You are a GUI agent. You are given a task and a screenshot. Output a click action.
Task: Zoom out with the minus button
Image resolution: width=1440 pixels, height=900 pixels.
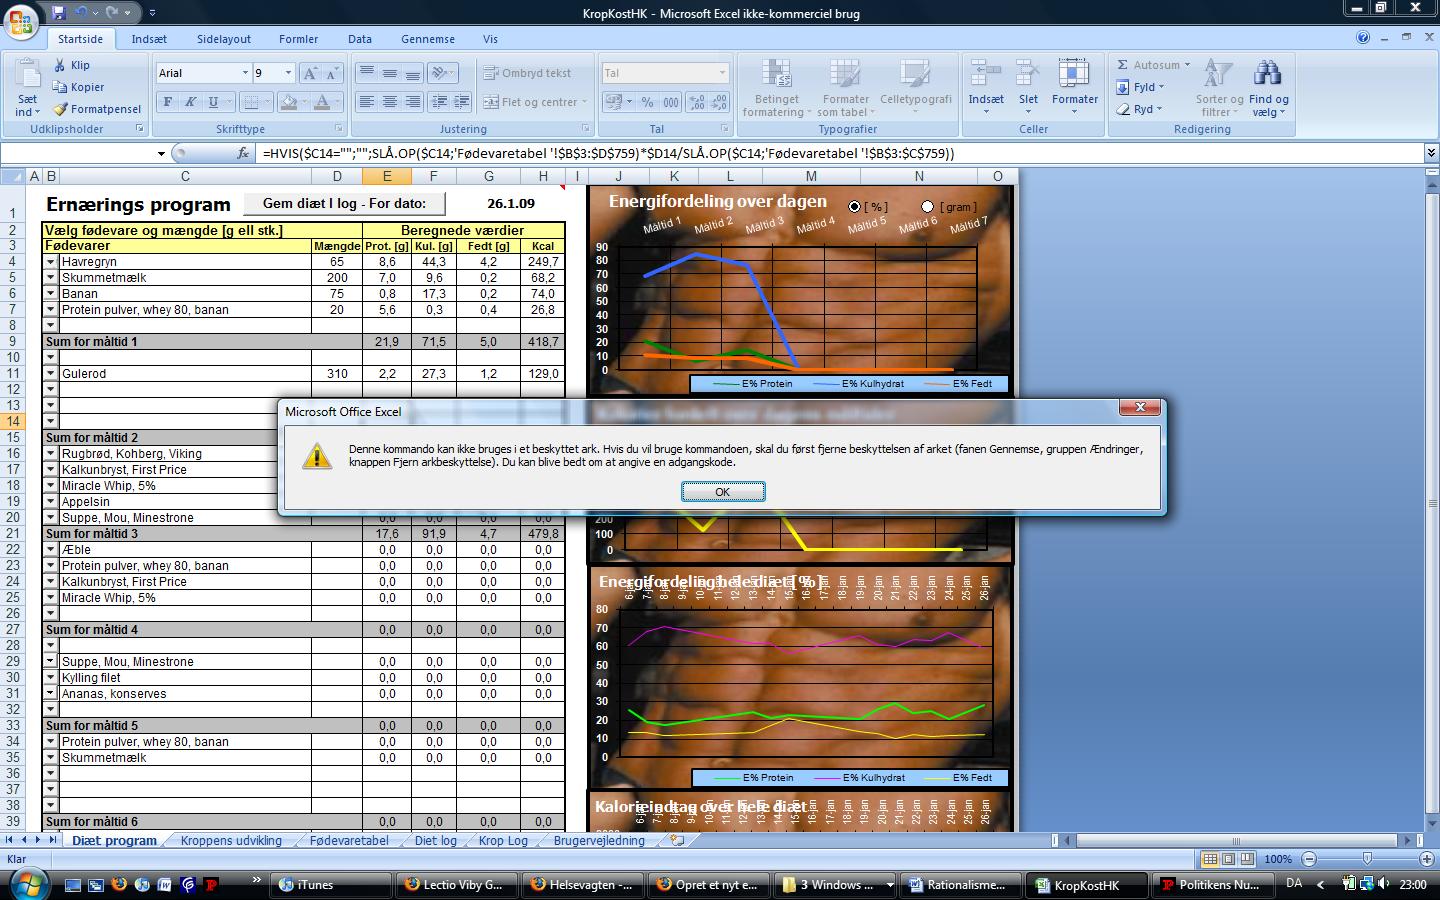tap(1309, 859)
